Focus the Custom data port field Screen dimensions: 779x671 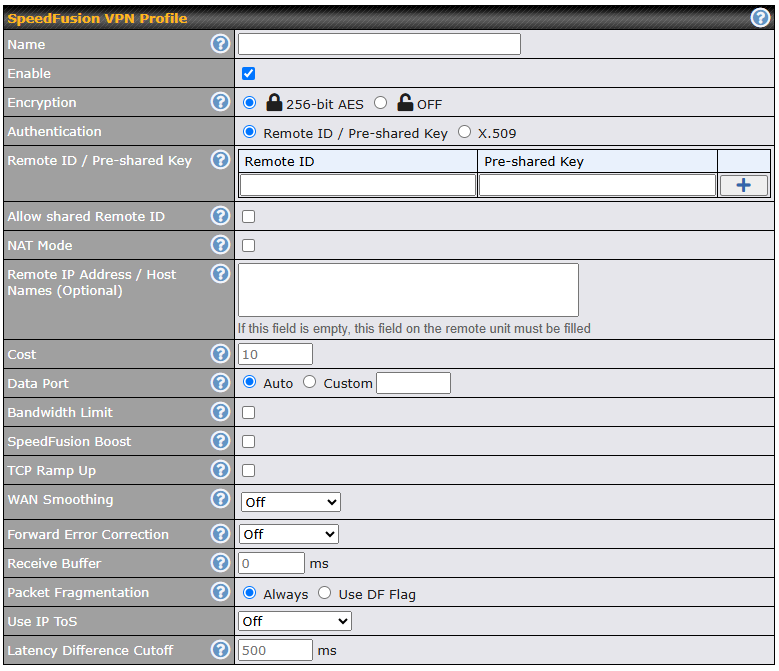point(413,383)
